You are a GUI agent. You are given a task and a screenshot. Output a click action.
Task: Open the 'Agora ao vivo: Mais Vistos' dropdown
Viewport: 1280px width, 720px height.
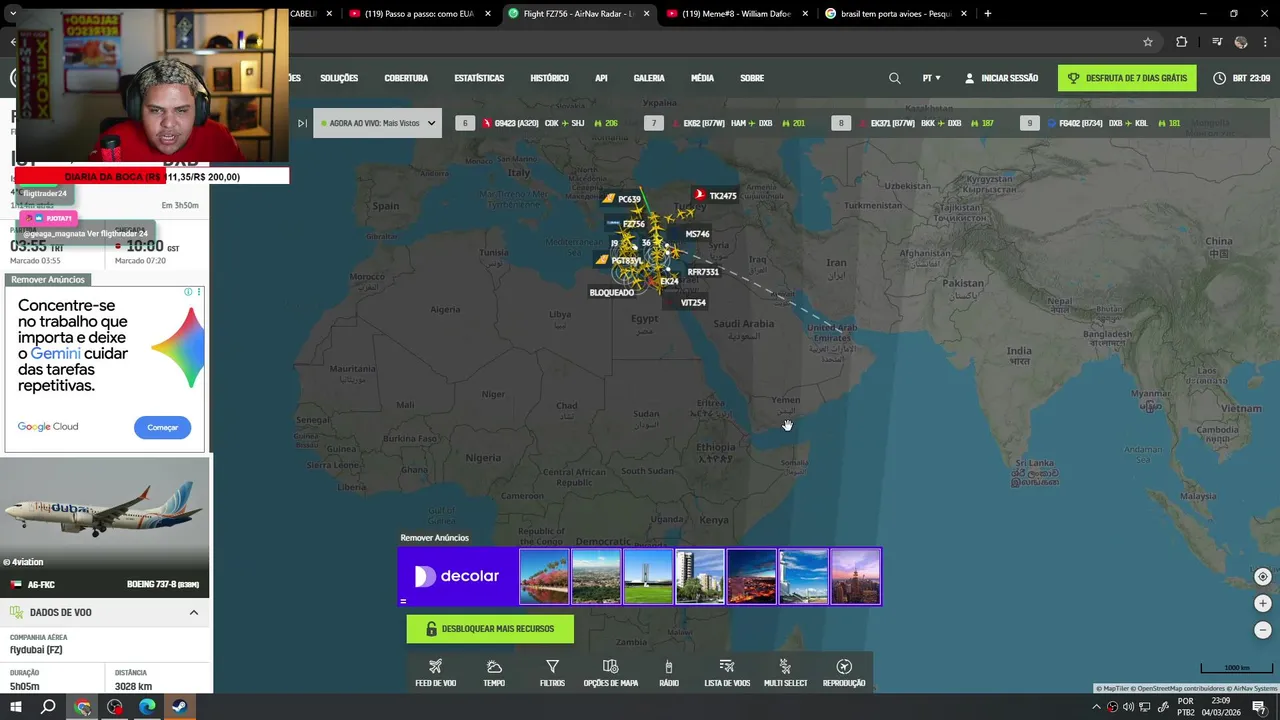(378, 123)
